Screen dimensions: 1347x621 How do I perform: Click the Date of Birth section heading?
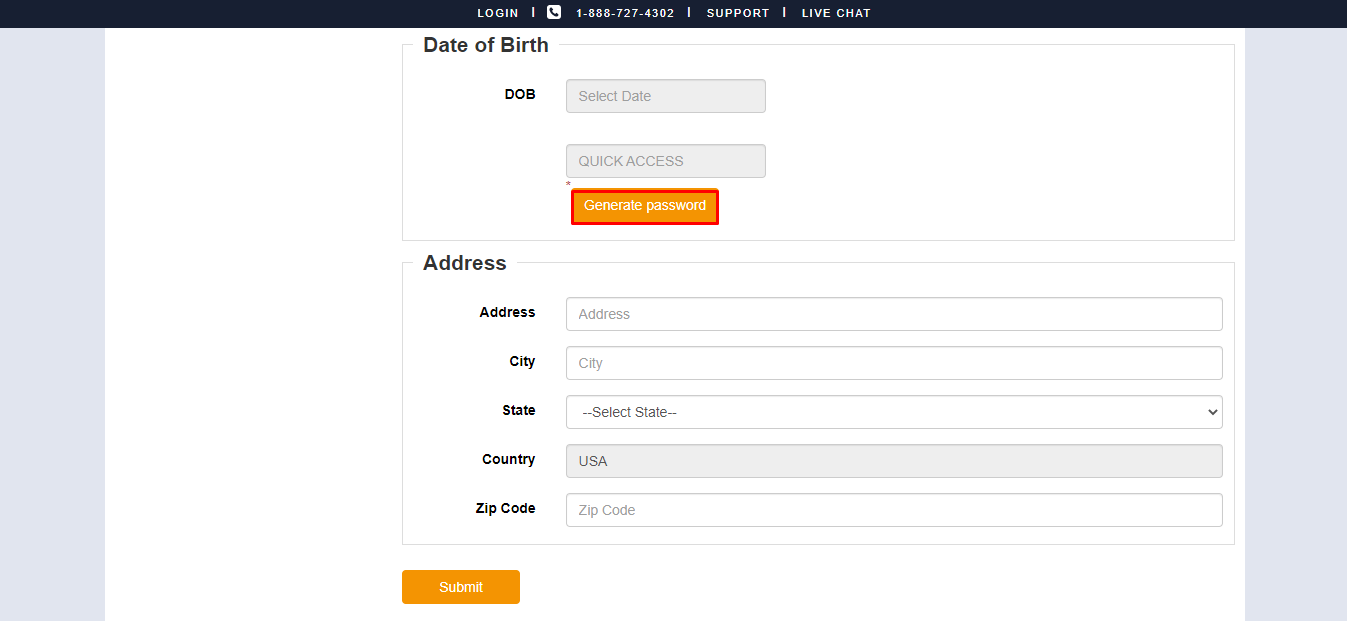tap(486, 45)
